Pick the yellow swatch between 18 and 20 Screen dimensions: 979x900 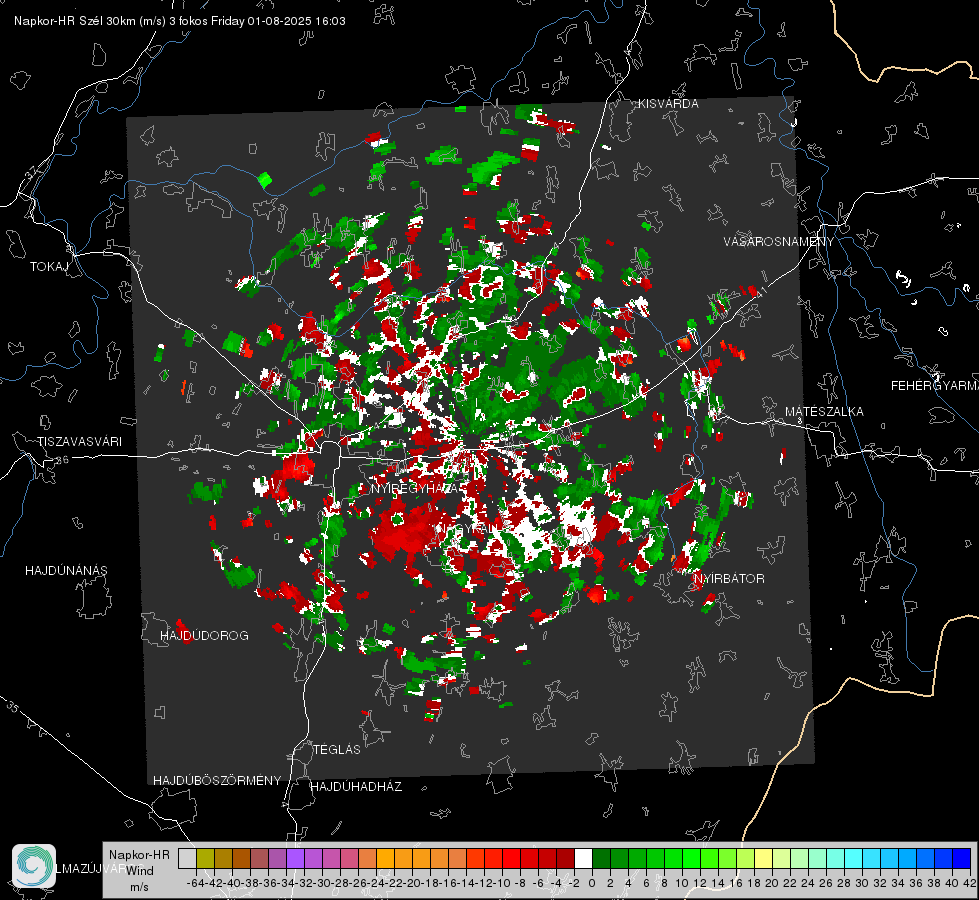click(764, 858)
